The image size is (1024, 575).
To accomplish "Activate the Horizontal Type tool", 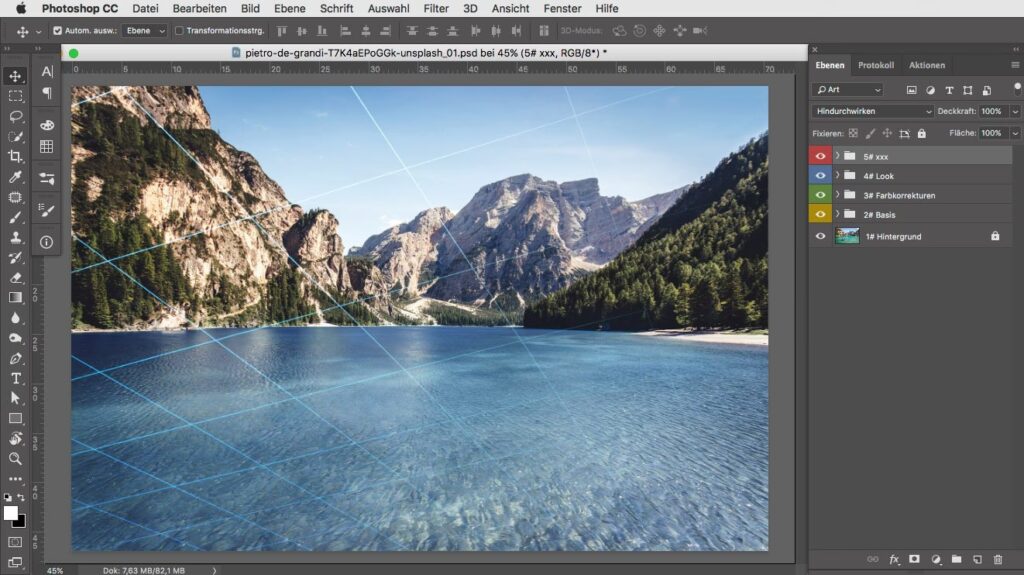I will [x=15, y=378].
